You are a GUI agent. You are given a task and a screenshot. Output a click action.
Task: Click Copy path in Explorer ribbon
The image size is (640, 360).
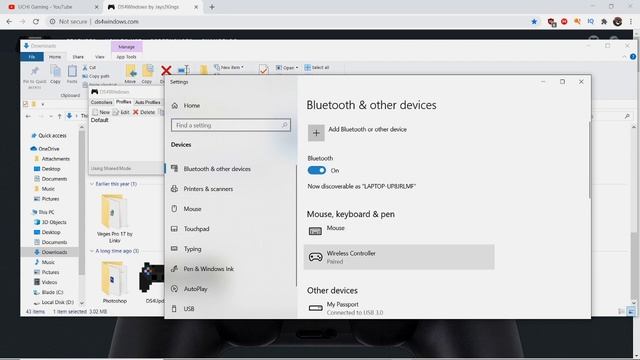[96, 76]
